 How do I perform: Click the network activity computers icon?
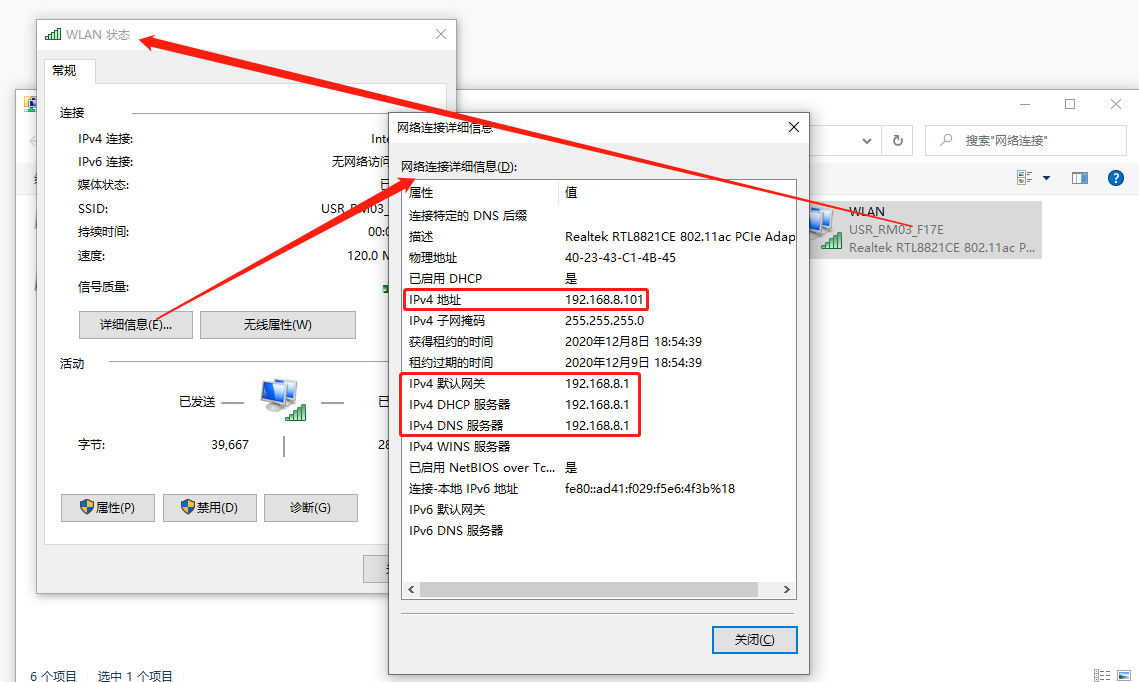[x=282, y=399]
